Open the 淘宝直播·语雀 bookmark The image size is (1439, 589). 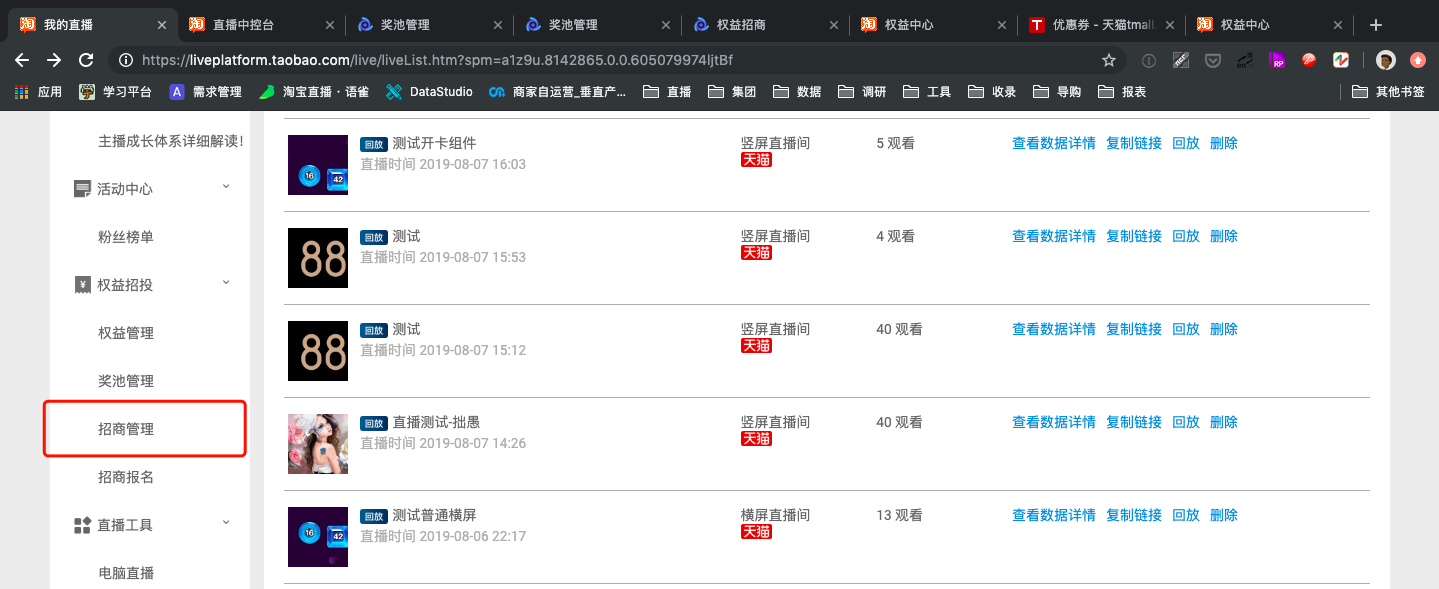(314, 91)
